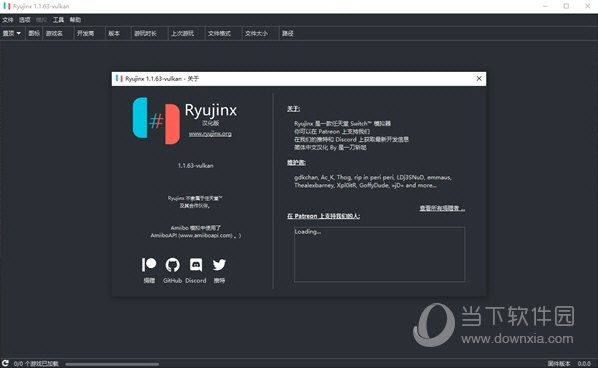Open the greyed-out 模拟 menu
Screen dimensions: 598x368
pyautogui.click(x=42, y=20)
